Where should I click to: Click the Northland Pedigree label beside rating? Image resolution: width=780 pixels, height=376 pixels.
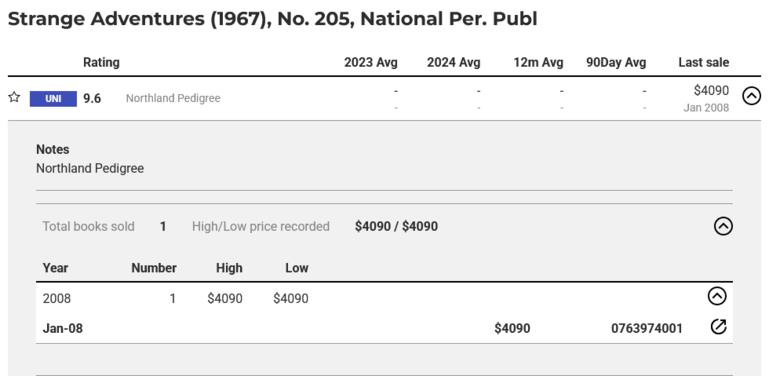click(x=173, y=98)
